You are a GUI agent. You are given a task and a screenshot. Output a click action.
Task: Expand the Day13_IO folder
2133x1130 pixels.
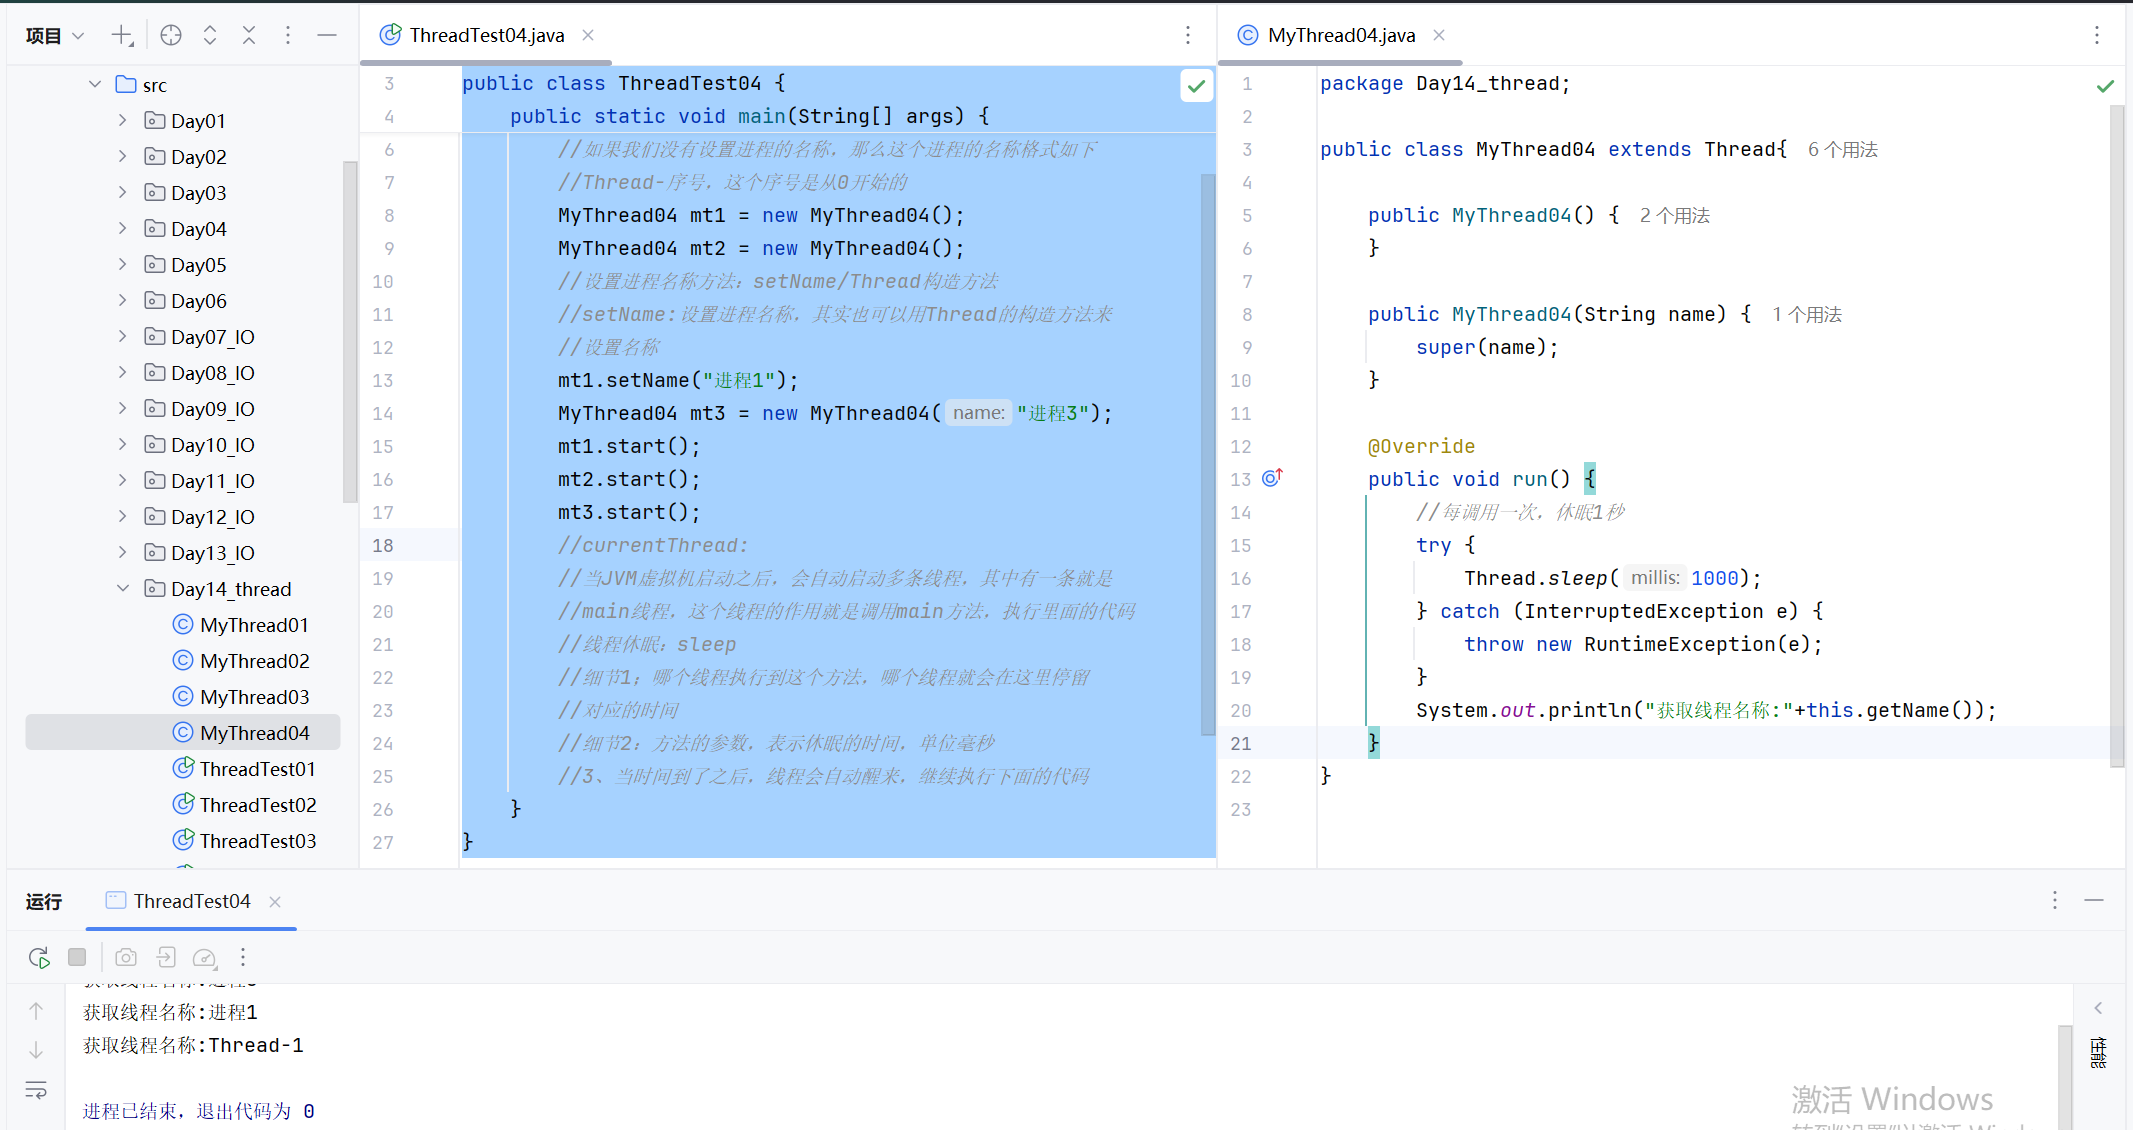pos(122,552)
